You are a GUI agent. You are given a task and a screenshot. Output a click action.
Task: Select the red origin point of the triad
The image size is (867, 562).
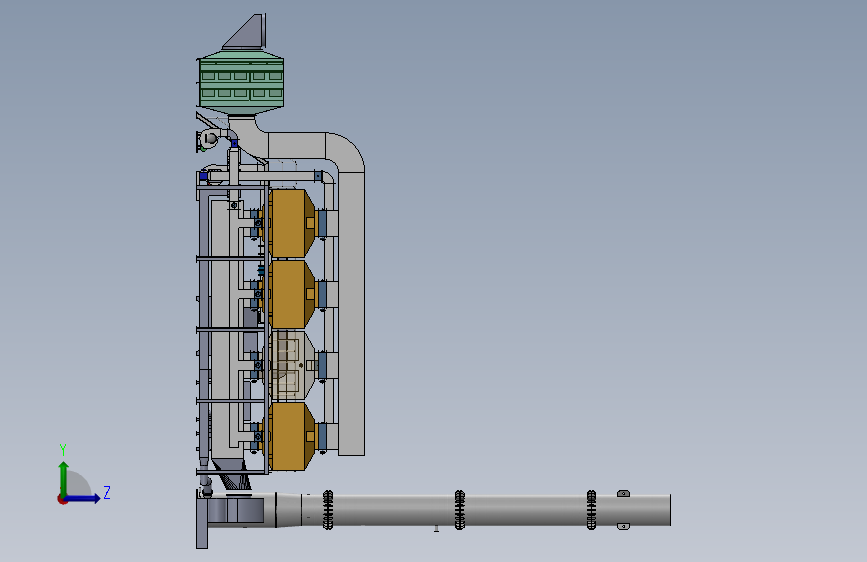pos(61,499)
